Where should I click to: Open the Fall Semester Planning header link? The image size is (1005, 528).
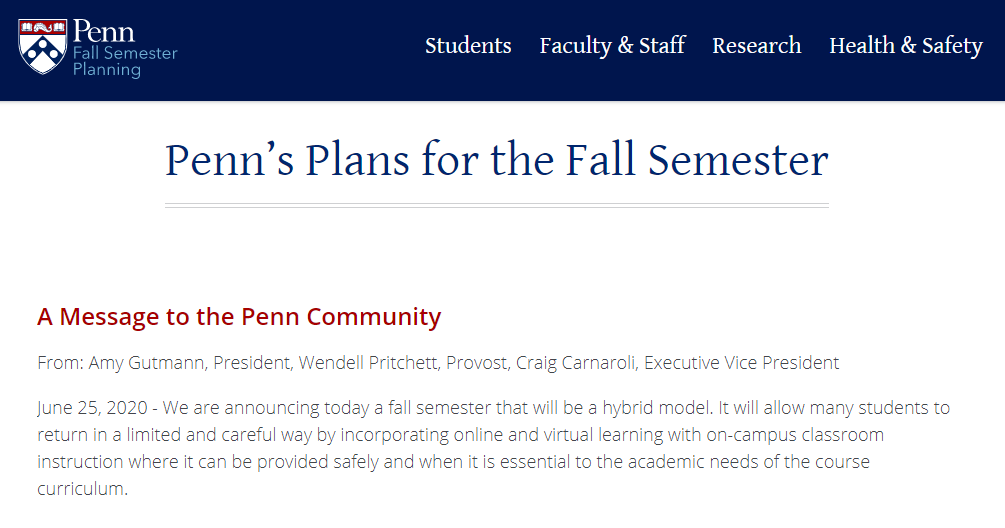coord(125,62)
